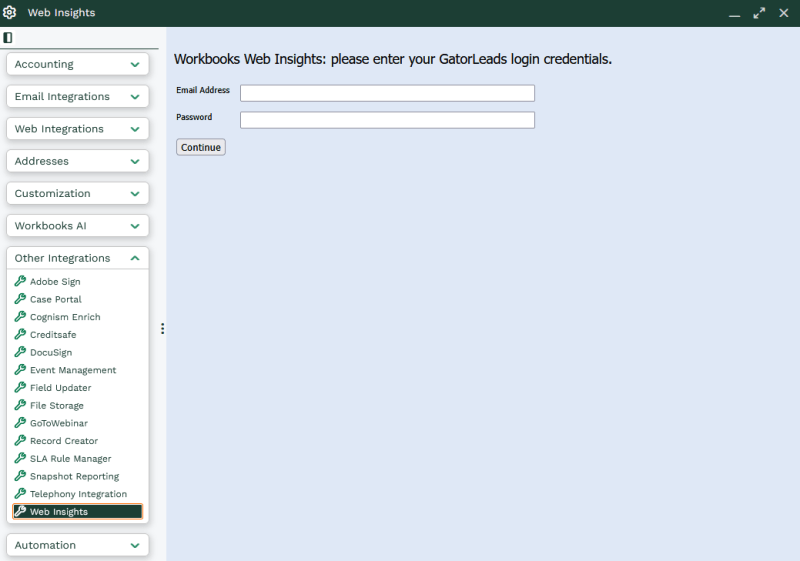Toggle the sidebar collapse panel icon
The image size is (800, 561).
tap(8, 37)
